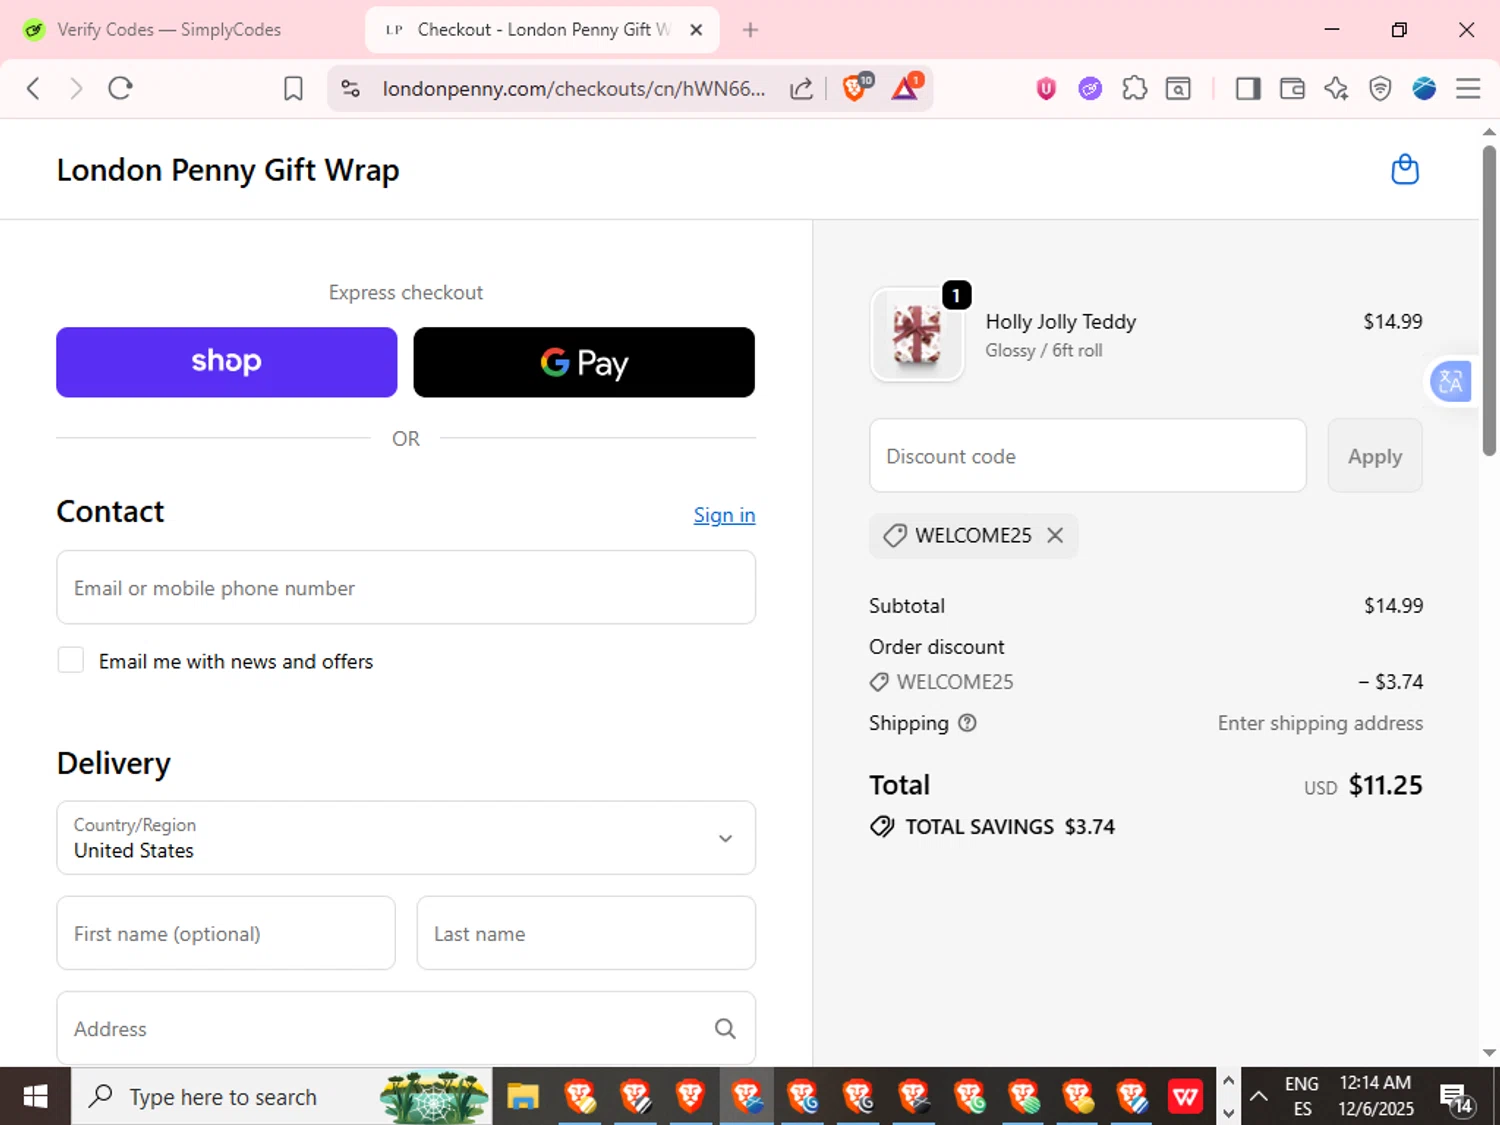Pay with Shop express checkout

pyautogui.click(x=227, y=362)
